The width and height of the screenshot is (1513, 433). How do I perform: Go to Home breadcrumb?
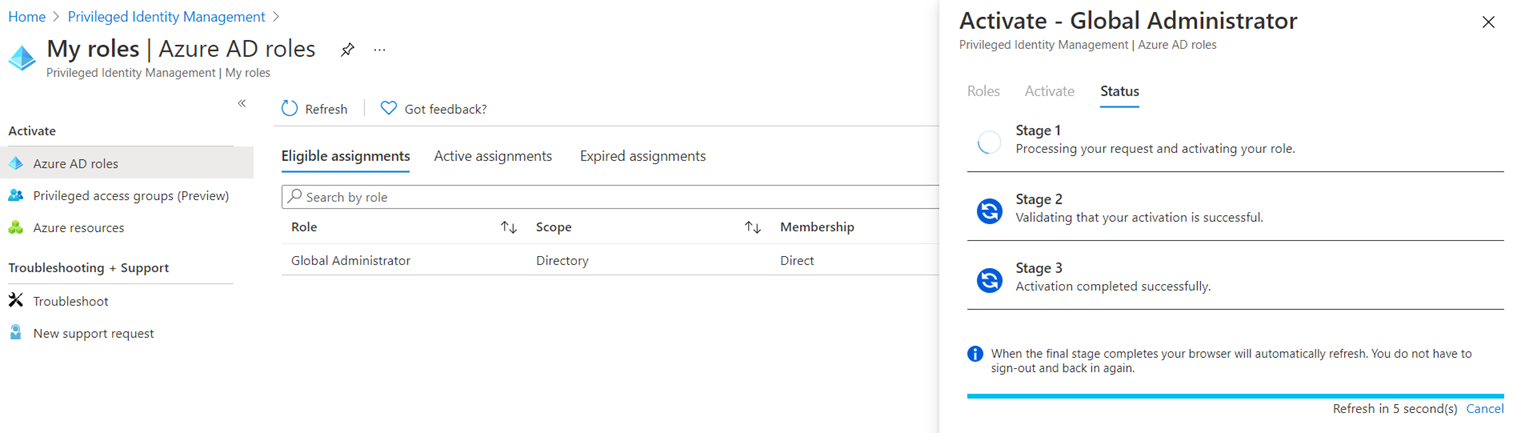point(27,17)
